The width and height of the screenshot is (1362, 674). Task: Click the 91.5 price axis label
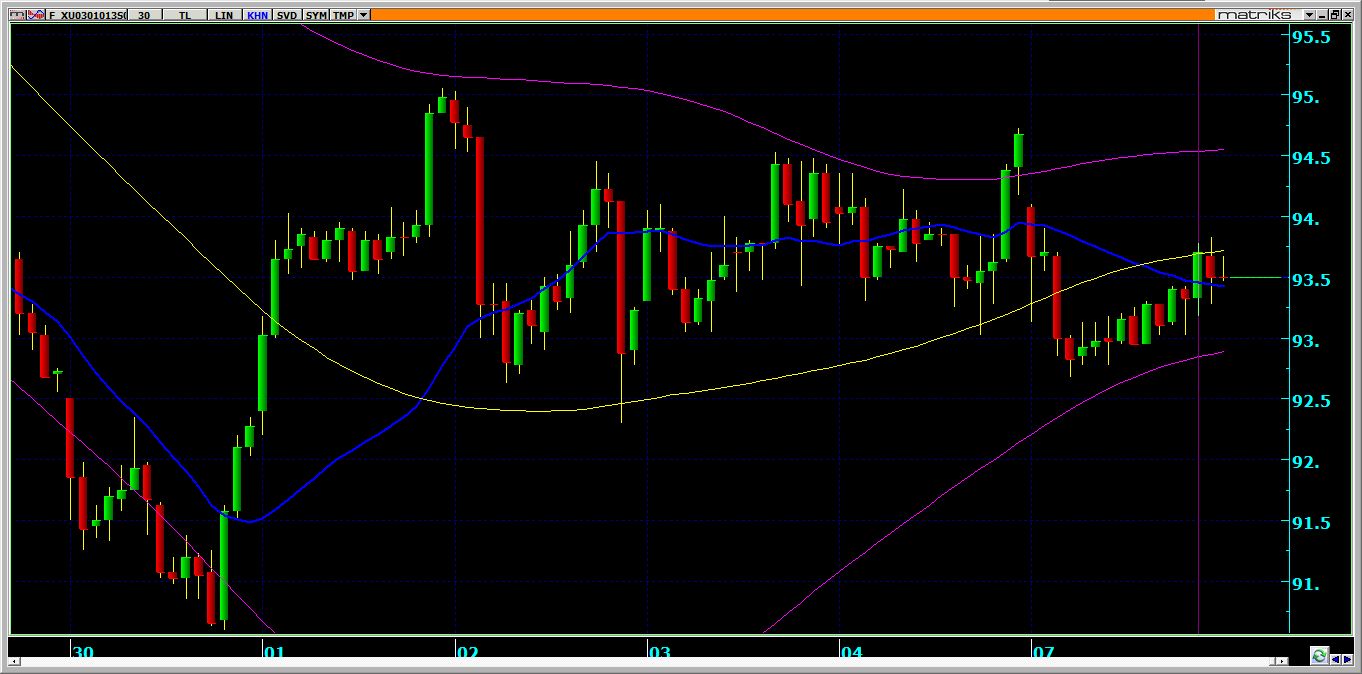1312,523
